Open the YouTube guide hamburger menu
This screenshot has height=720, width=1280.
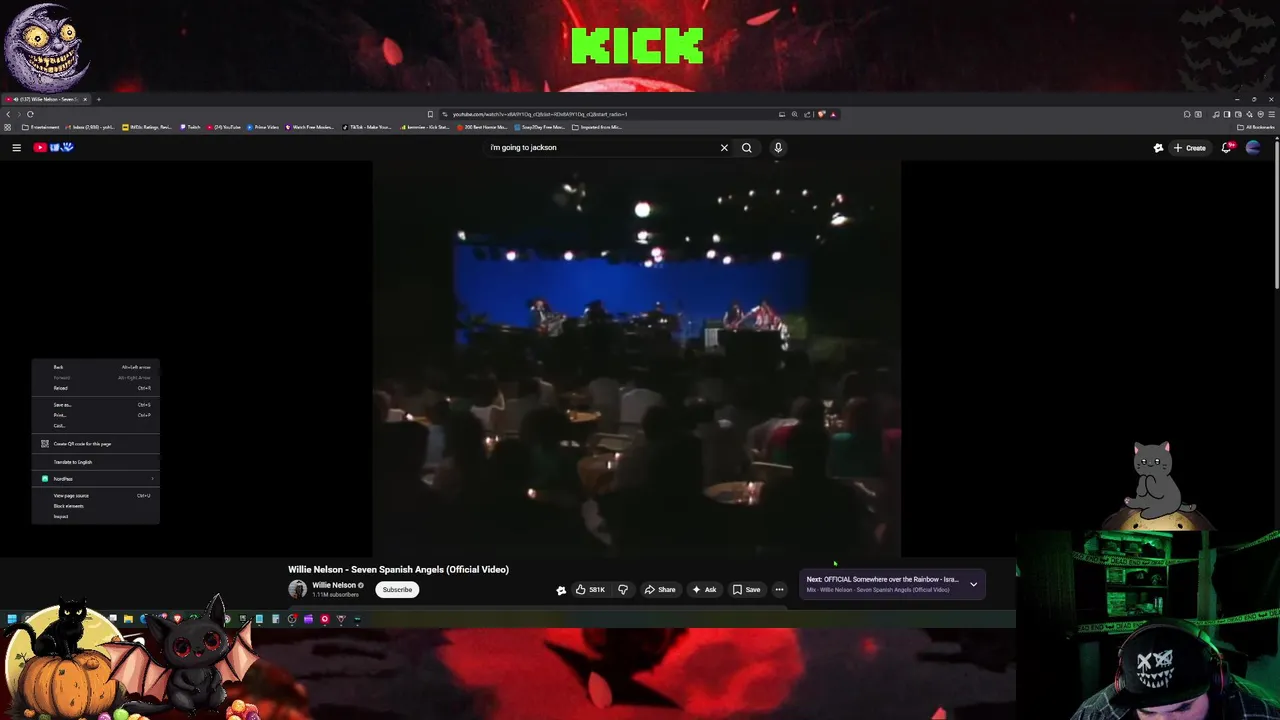tap(16, 147)
